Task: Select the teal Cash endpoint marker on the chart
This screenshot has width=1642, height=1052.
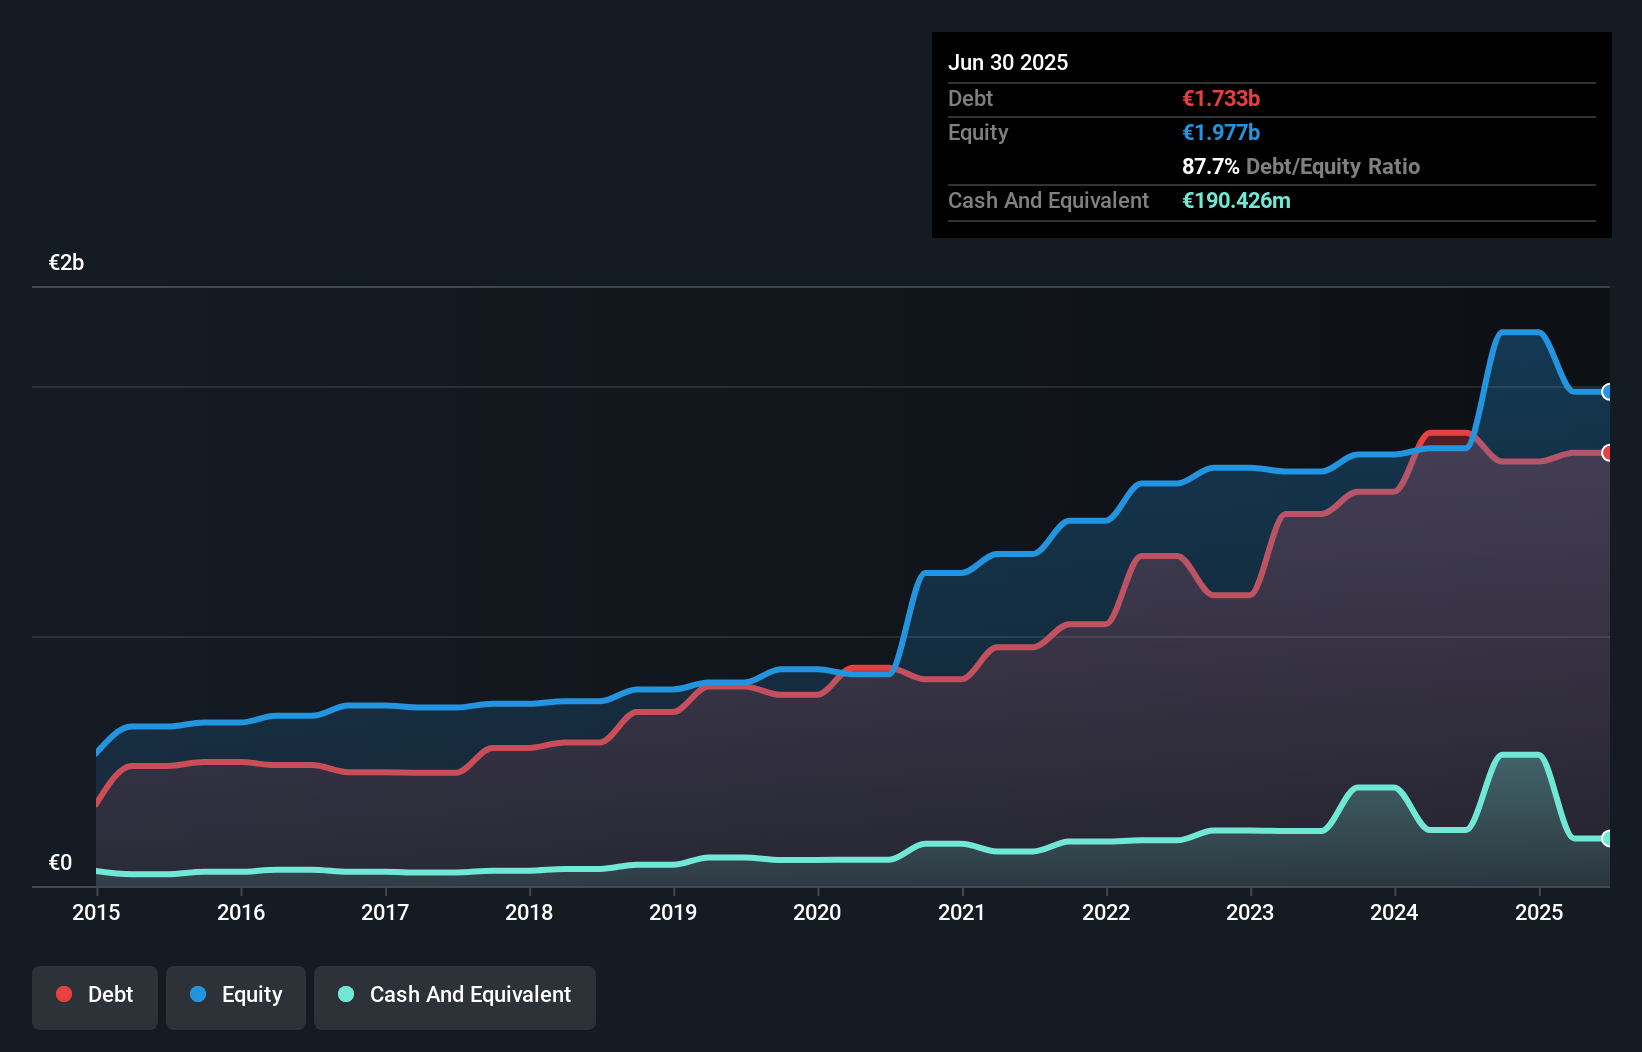Action: coord(1607,838)
